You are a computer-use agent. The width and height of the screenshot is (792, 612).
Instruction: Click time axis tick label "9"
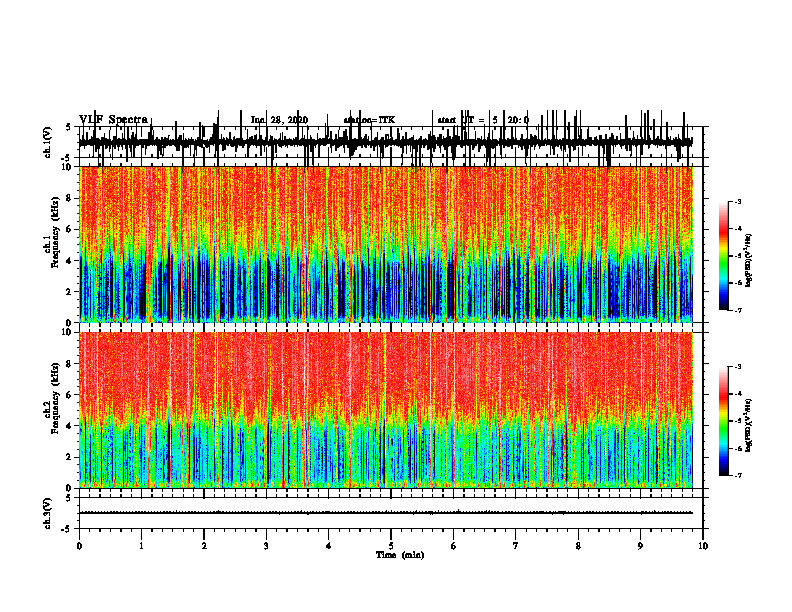pyautogui.click(x=640, y=546)
